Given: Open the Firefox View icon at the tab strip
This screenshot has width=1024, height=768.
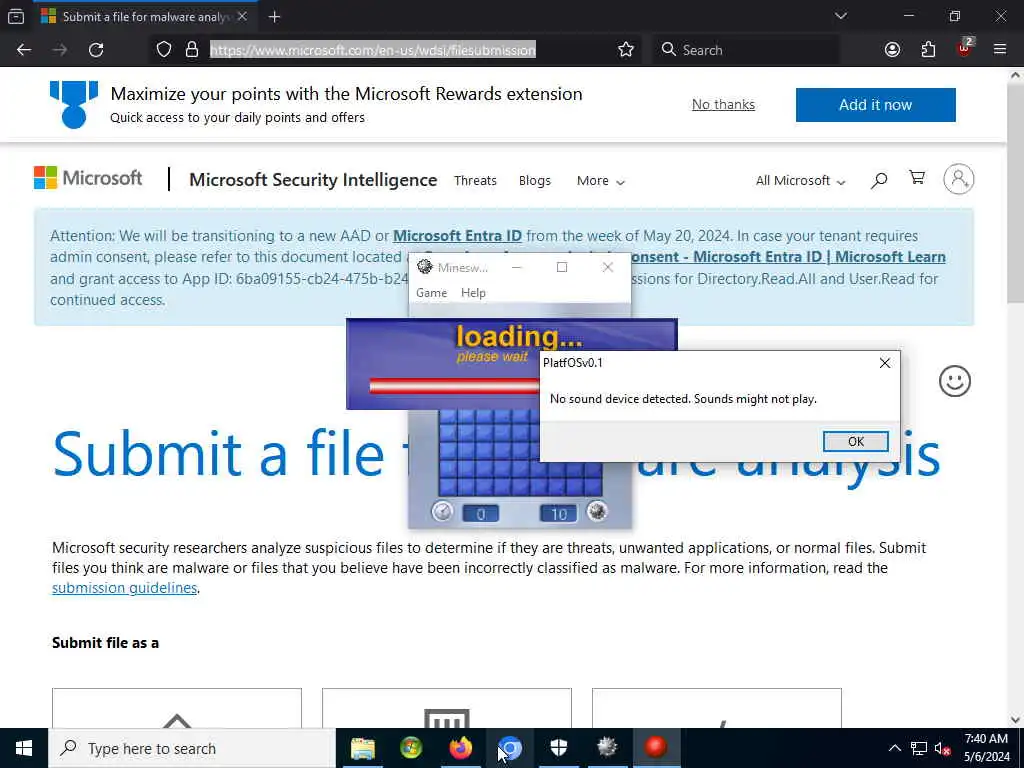Looking at the screenshot, I should [x=16, y=16].
